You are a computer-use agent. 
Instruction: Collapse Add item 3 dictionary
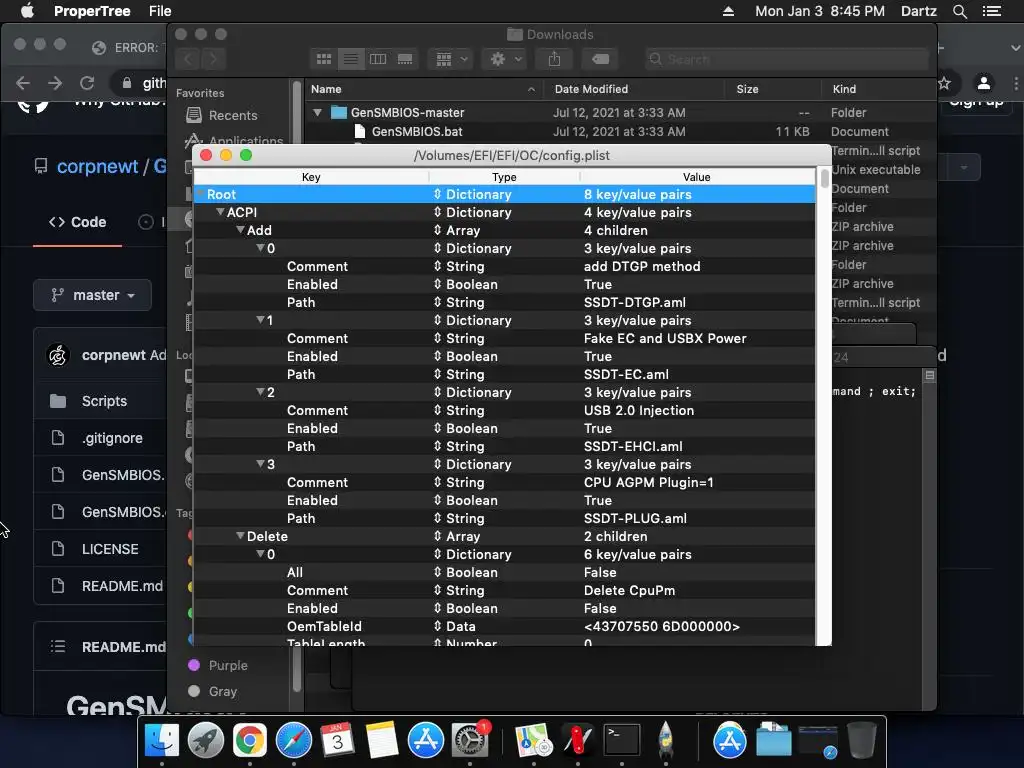260,464
